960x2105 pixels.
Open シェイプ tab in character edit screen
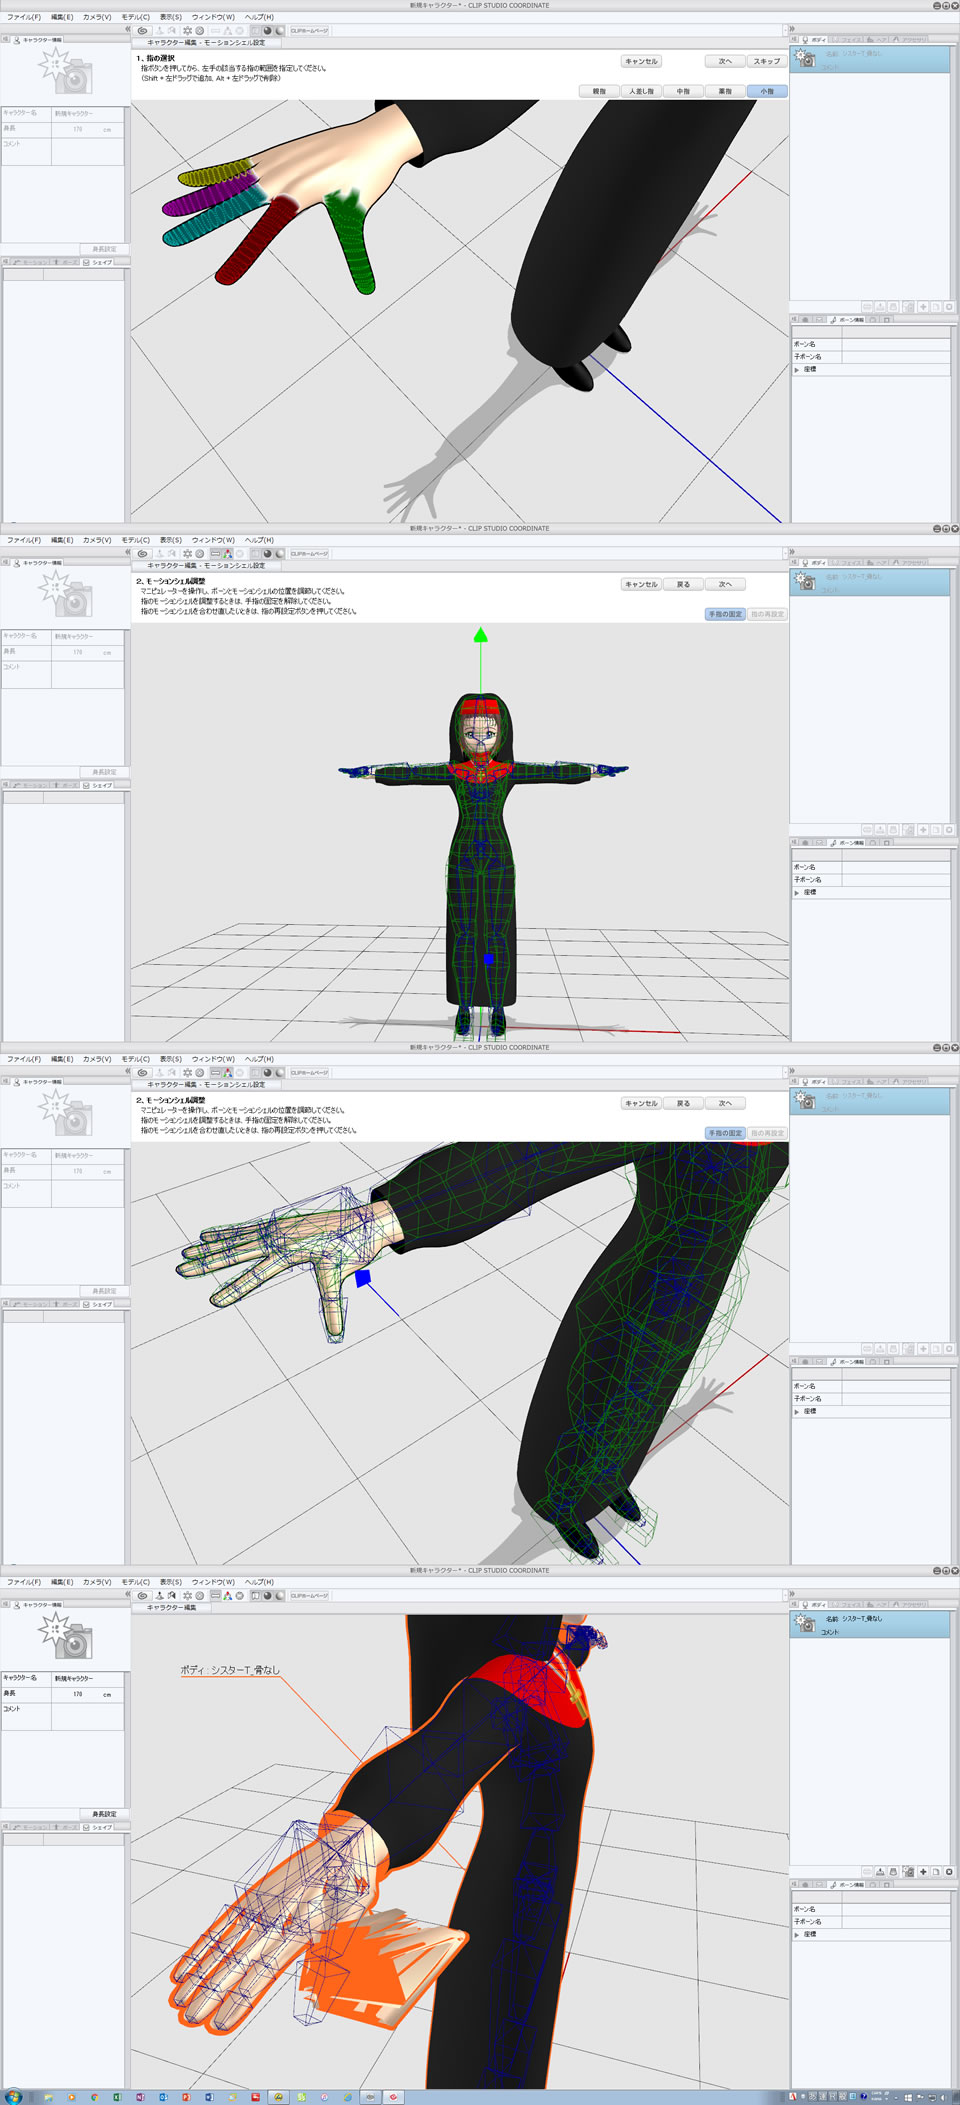99,1827
